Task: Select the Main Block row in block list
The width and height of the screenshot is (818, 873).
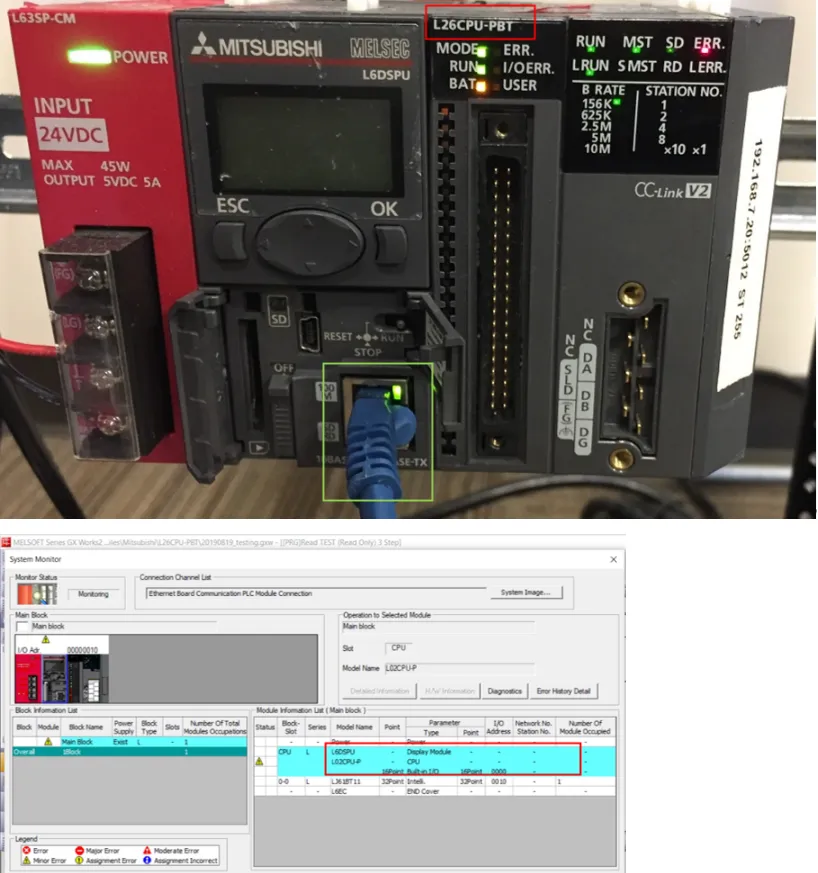Action: tap(130, 742)
